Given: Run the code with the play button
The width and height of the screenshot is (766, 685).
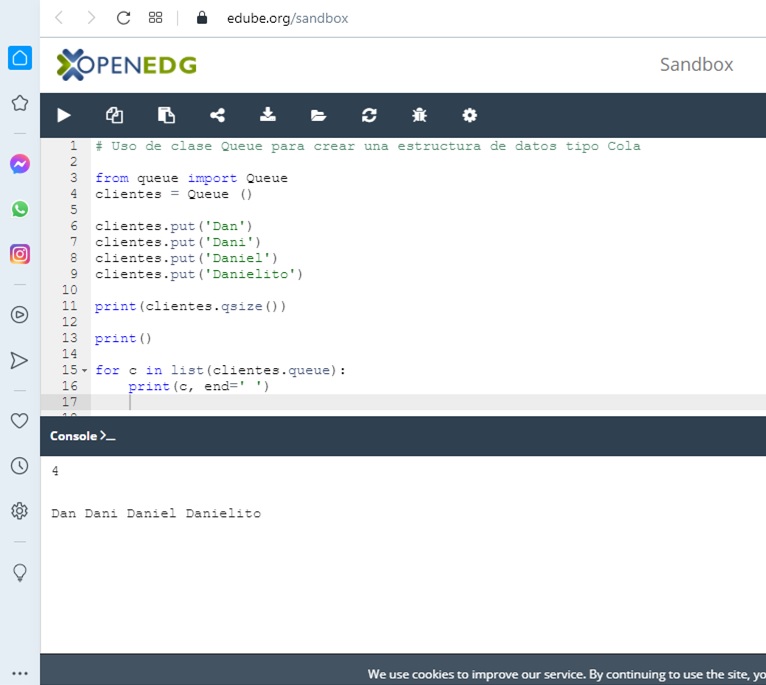Looking at the screenshot, I should [64, 115].
